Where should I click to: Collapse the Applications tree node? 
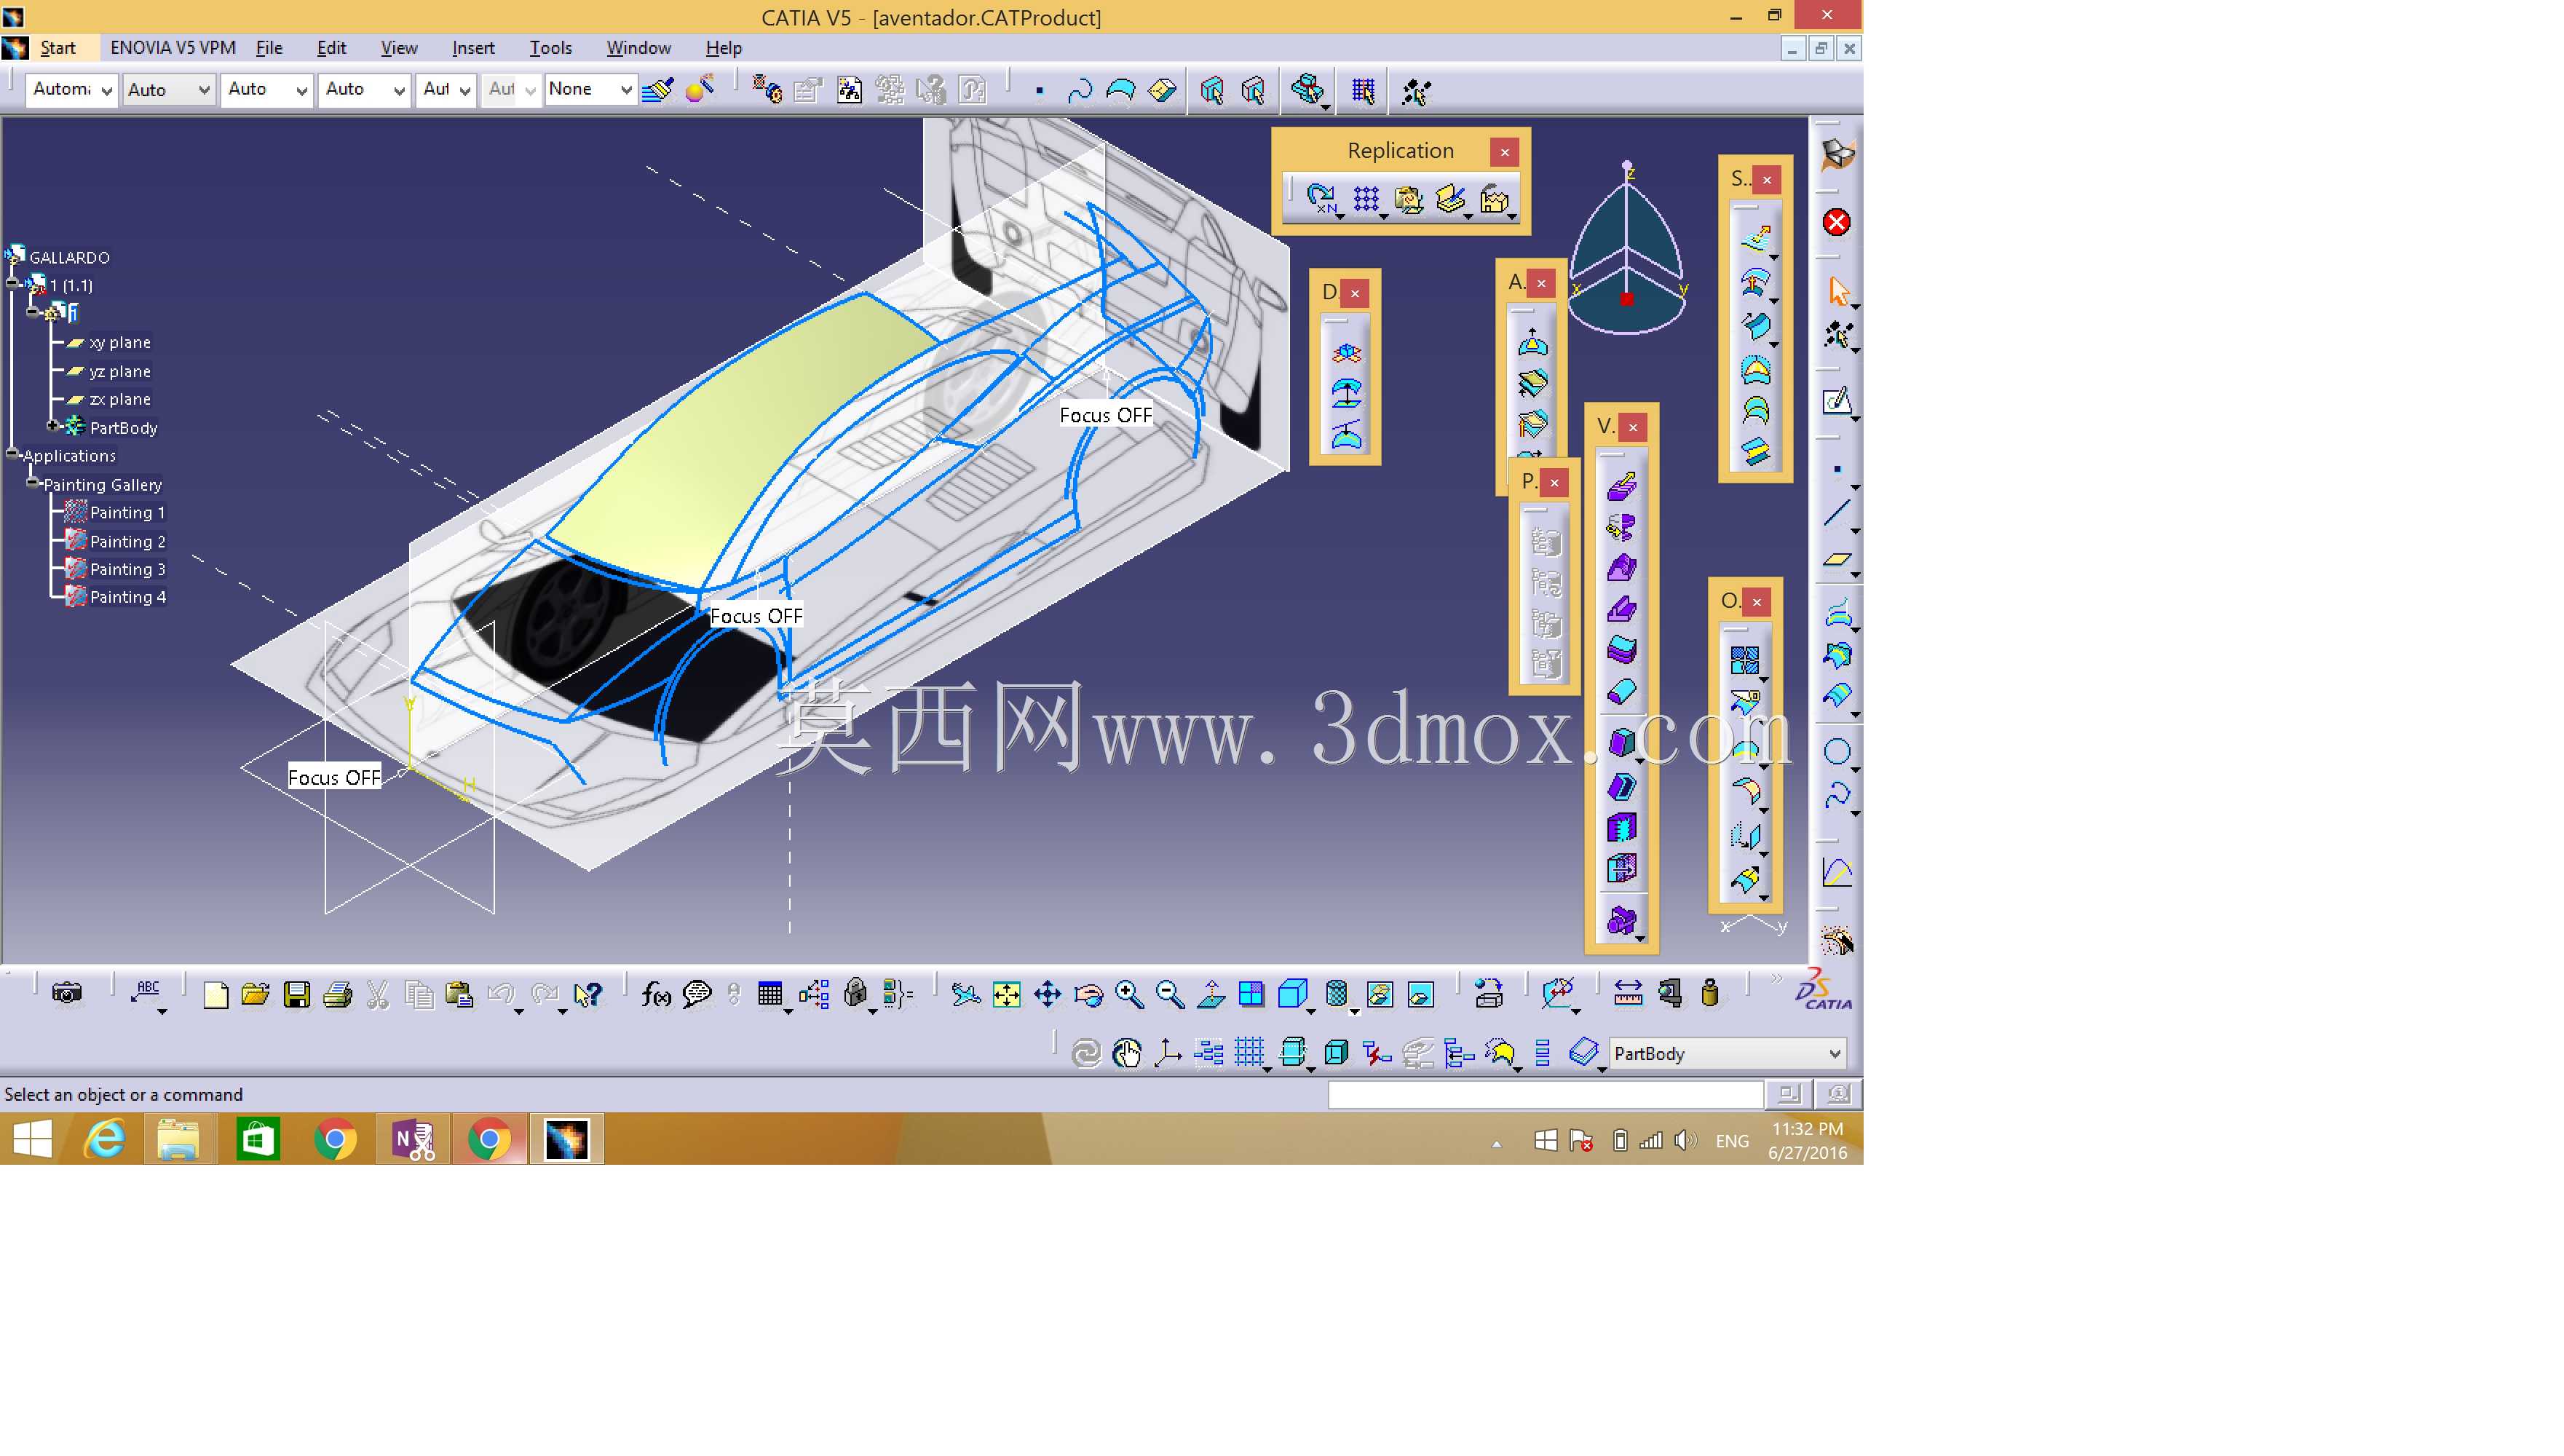tap(12, 454)
